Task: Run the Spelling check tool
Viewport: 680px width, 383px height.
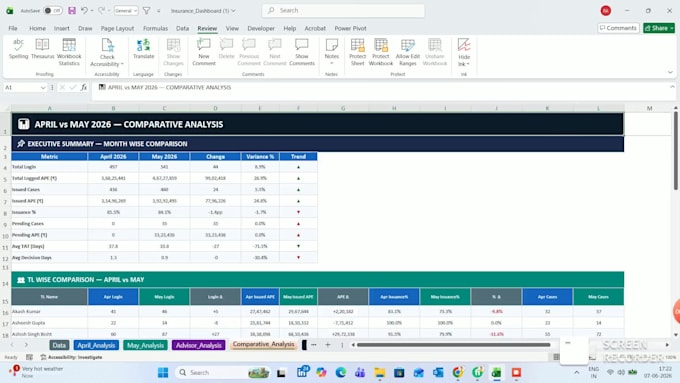Action: coord(18,49)
